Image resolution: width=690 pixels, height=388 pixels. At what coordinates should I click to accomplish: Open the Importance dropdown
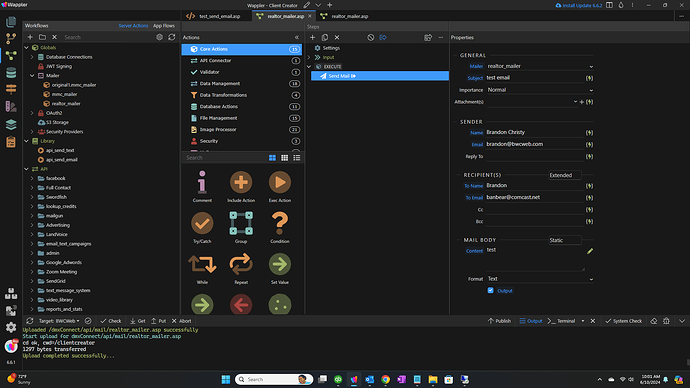pos(540,90)
